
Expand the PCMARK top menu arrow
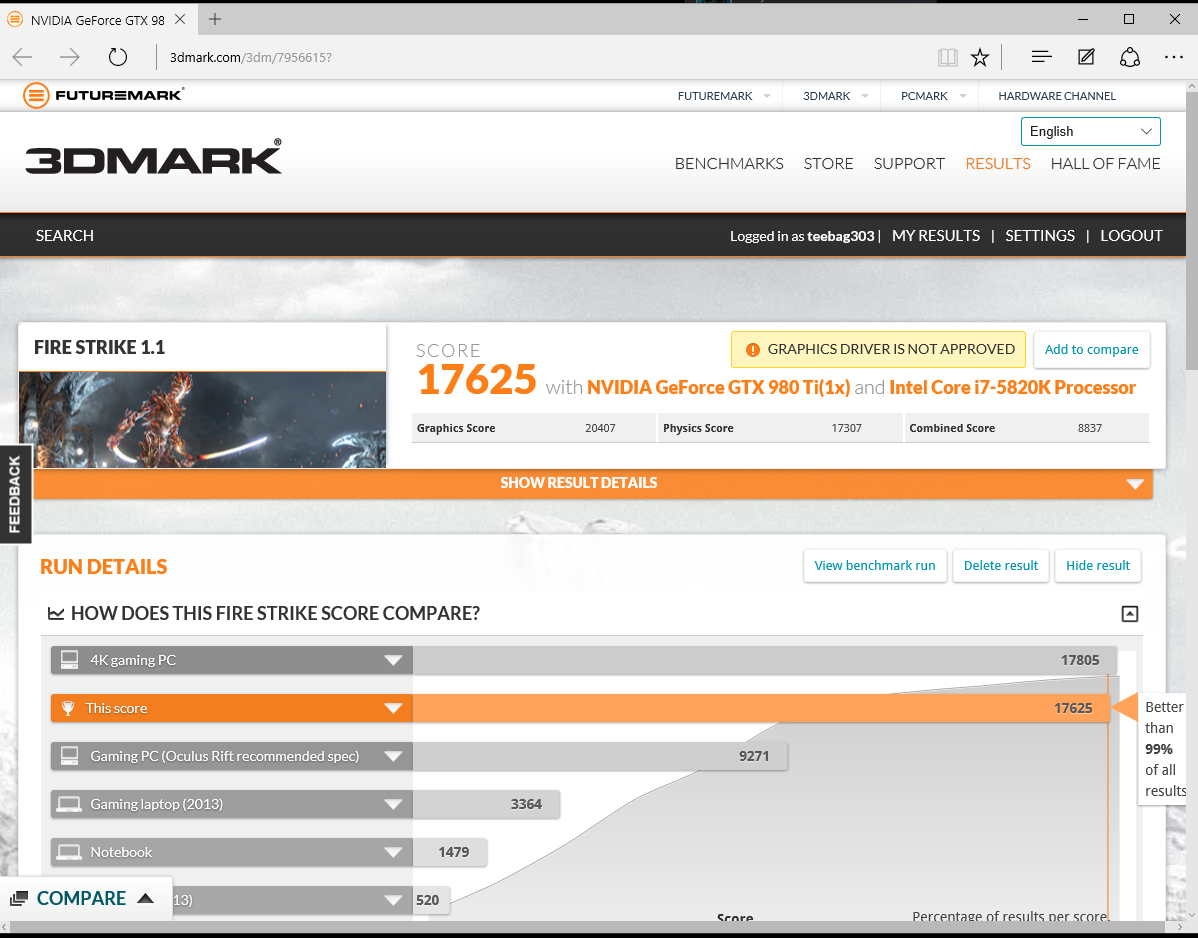963,95
